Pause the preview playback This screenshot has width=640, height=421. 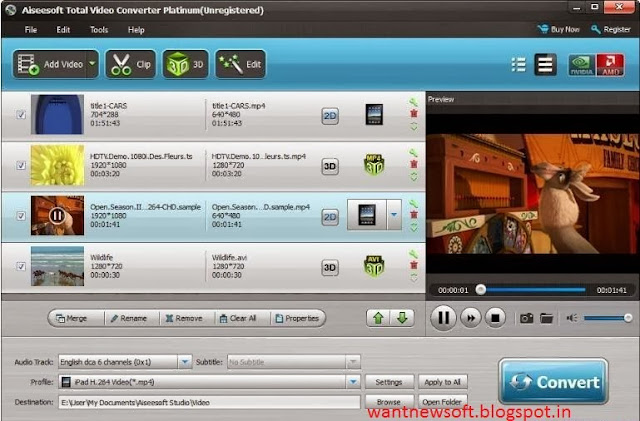(443, 318)
